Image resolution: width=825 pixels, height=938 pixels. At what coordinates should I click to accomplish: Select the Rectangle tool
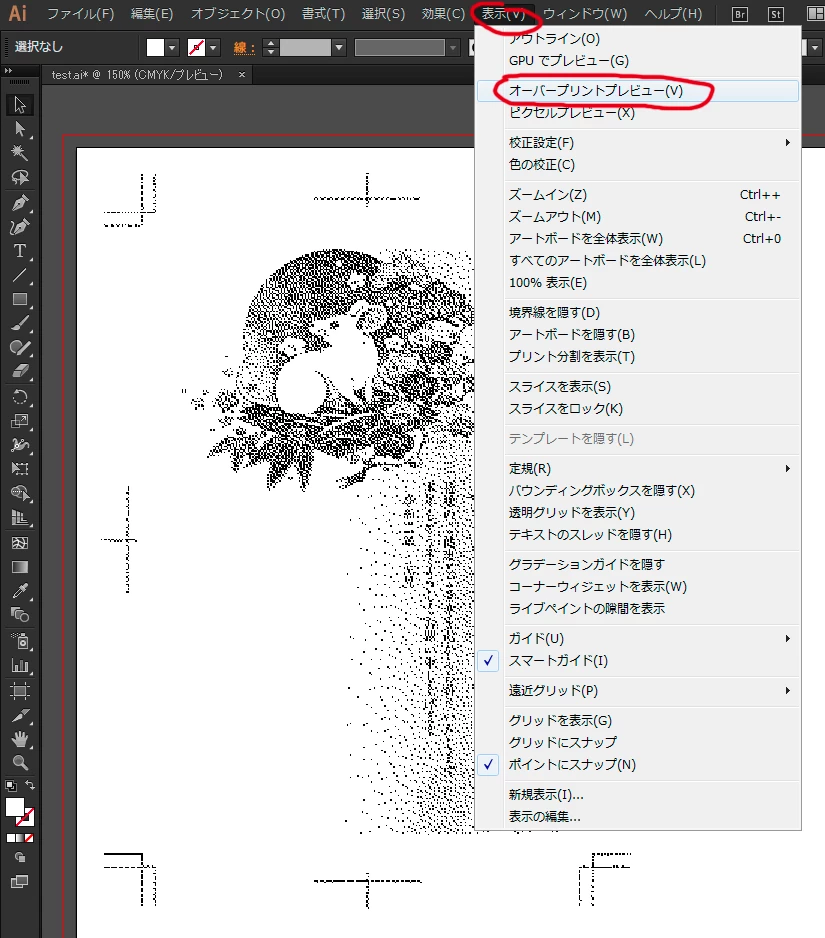[x=20, y=299]
